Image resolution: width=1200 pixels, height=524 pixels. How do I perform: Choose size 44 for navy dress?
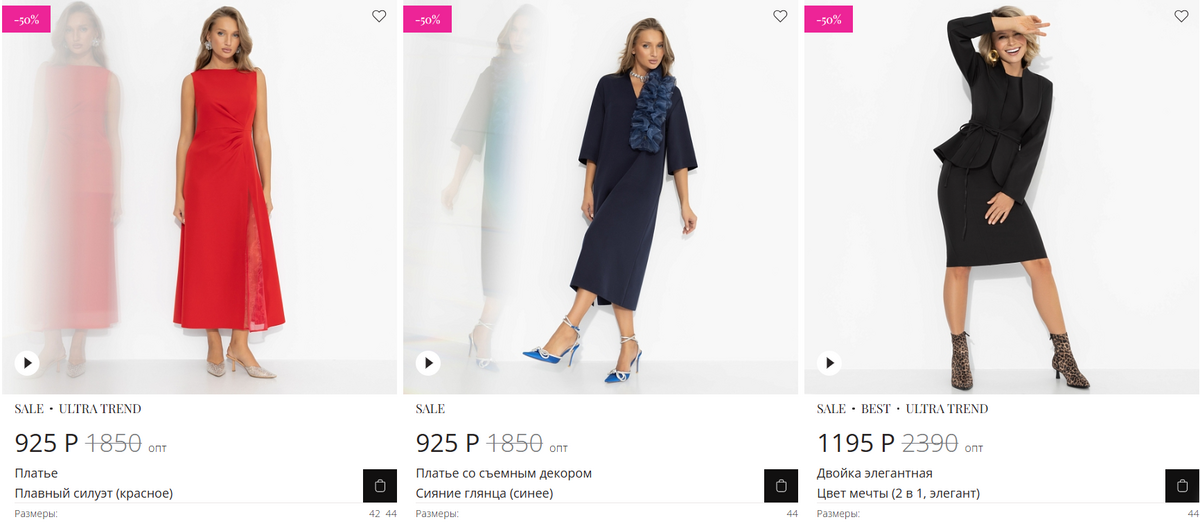tap(792, 514)
